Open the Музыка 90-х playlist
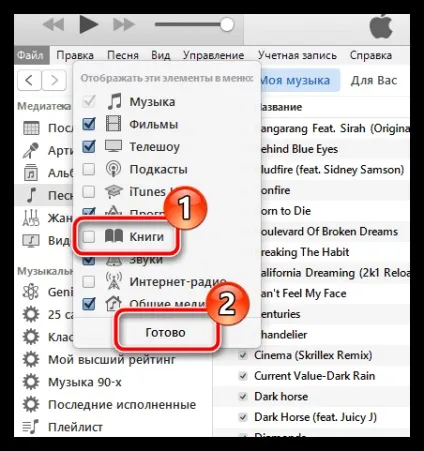Screen dimensions: 424x451 (85, 382)
